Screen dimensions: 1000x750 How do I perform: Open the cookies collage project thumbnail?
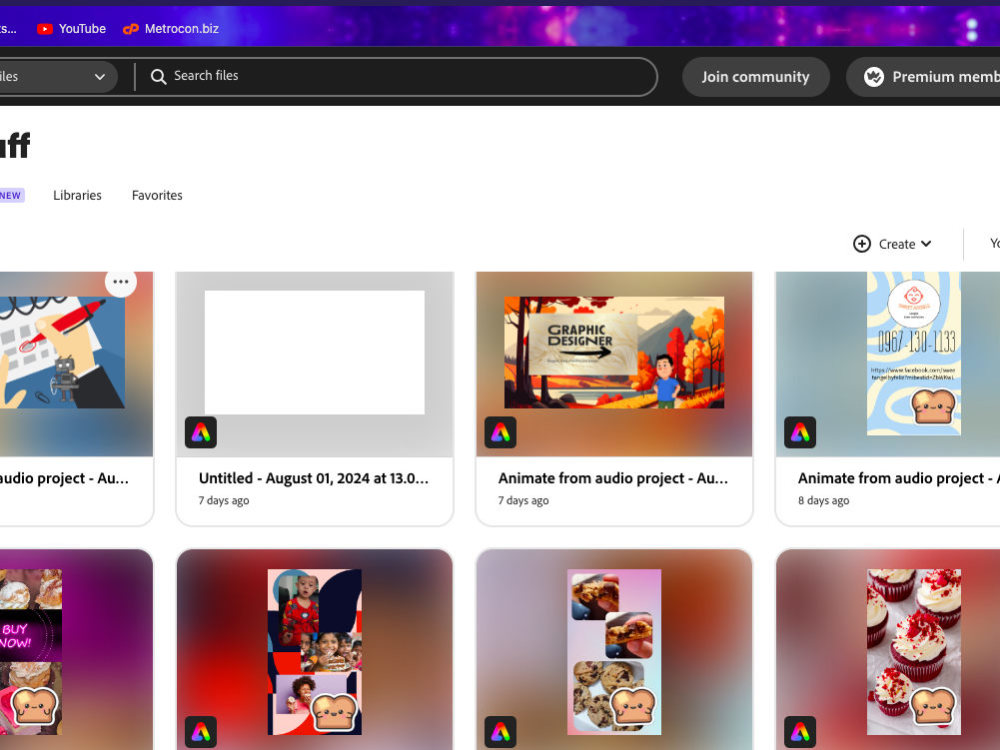pyautogui.click(x=614, y=652)
